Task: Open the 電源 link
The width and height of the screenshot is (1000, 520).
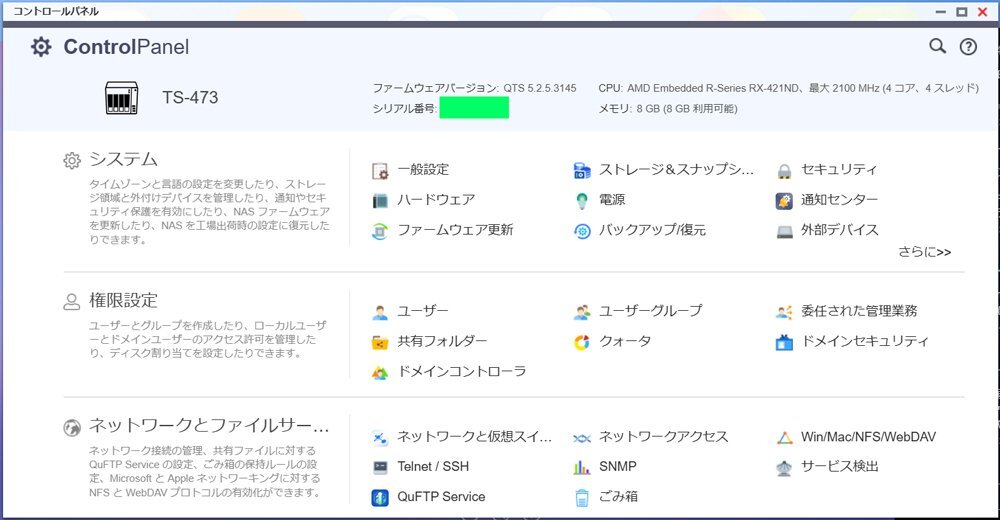Action: [x=612, y=200]
